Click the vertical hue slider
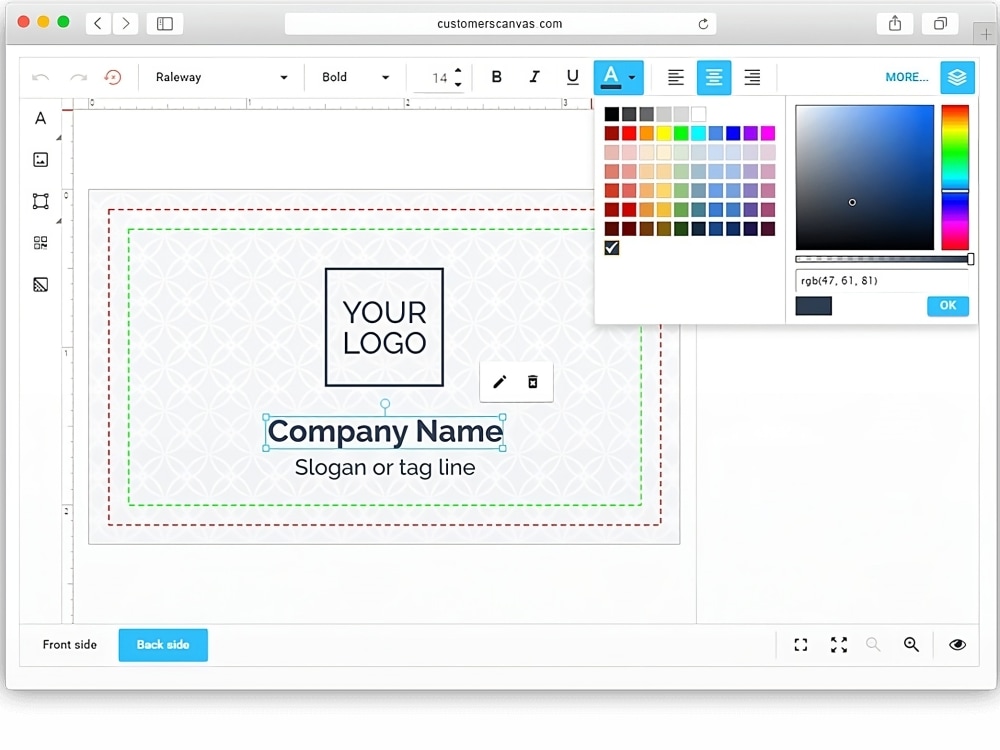 (x=955, y=177)
